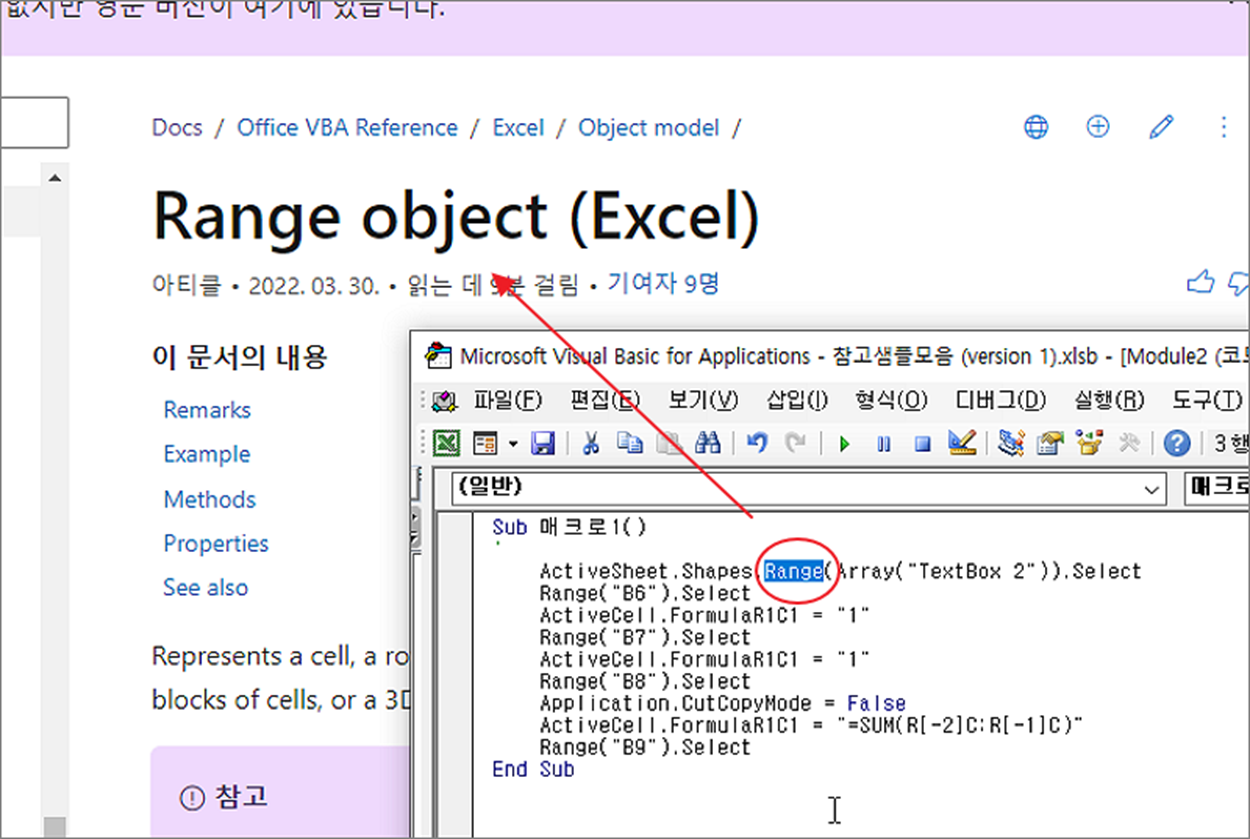Image resolution: width=1250 pixels, height=839 pixels.
Task: Open the Insert UserForm dropdown arrow
Action: (513, 443)
